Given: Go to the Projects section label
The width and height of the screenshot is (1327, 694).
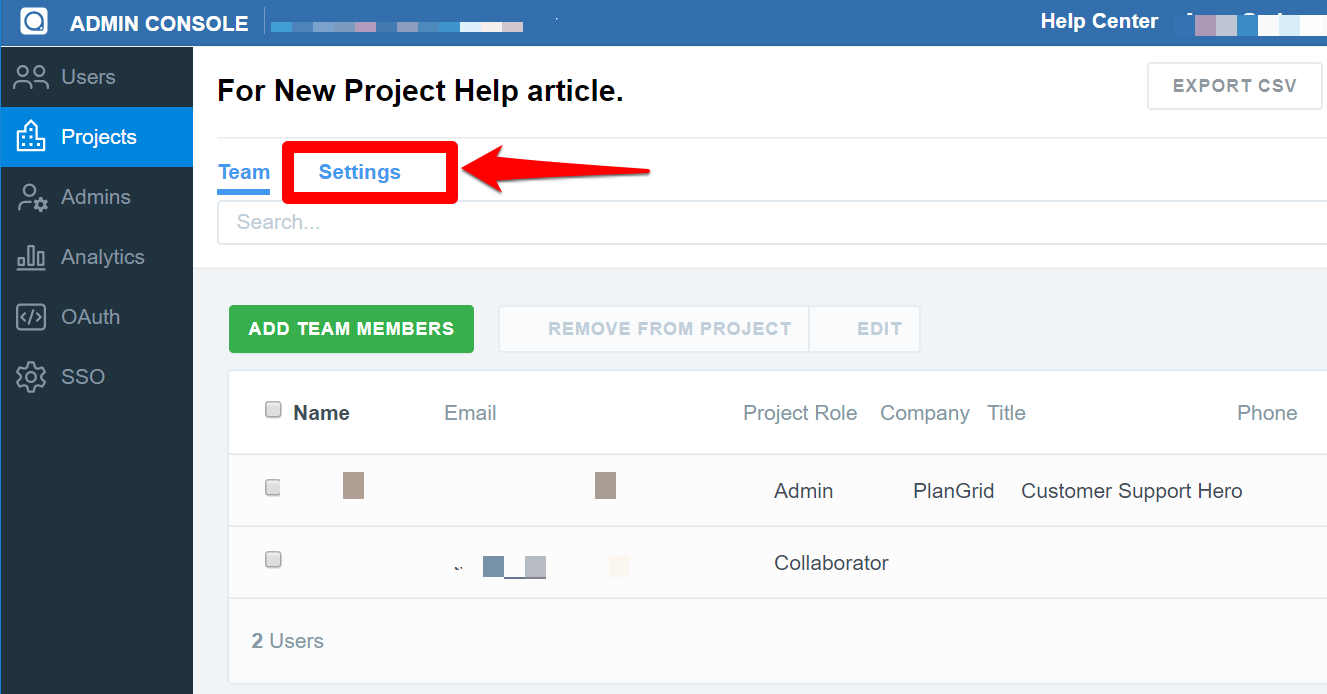Looking at the screenshot, I should point(99,137).
